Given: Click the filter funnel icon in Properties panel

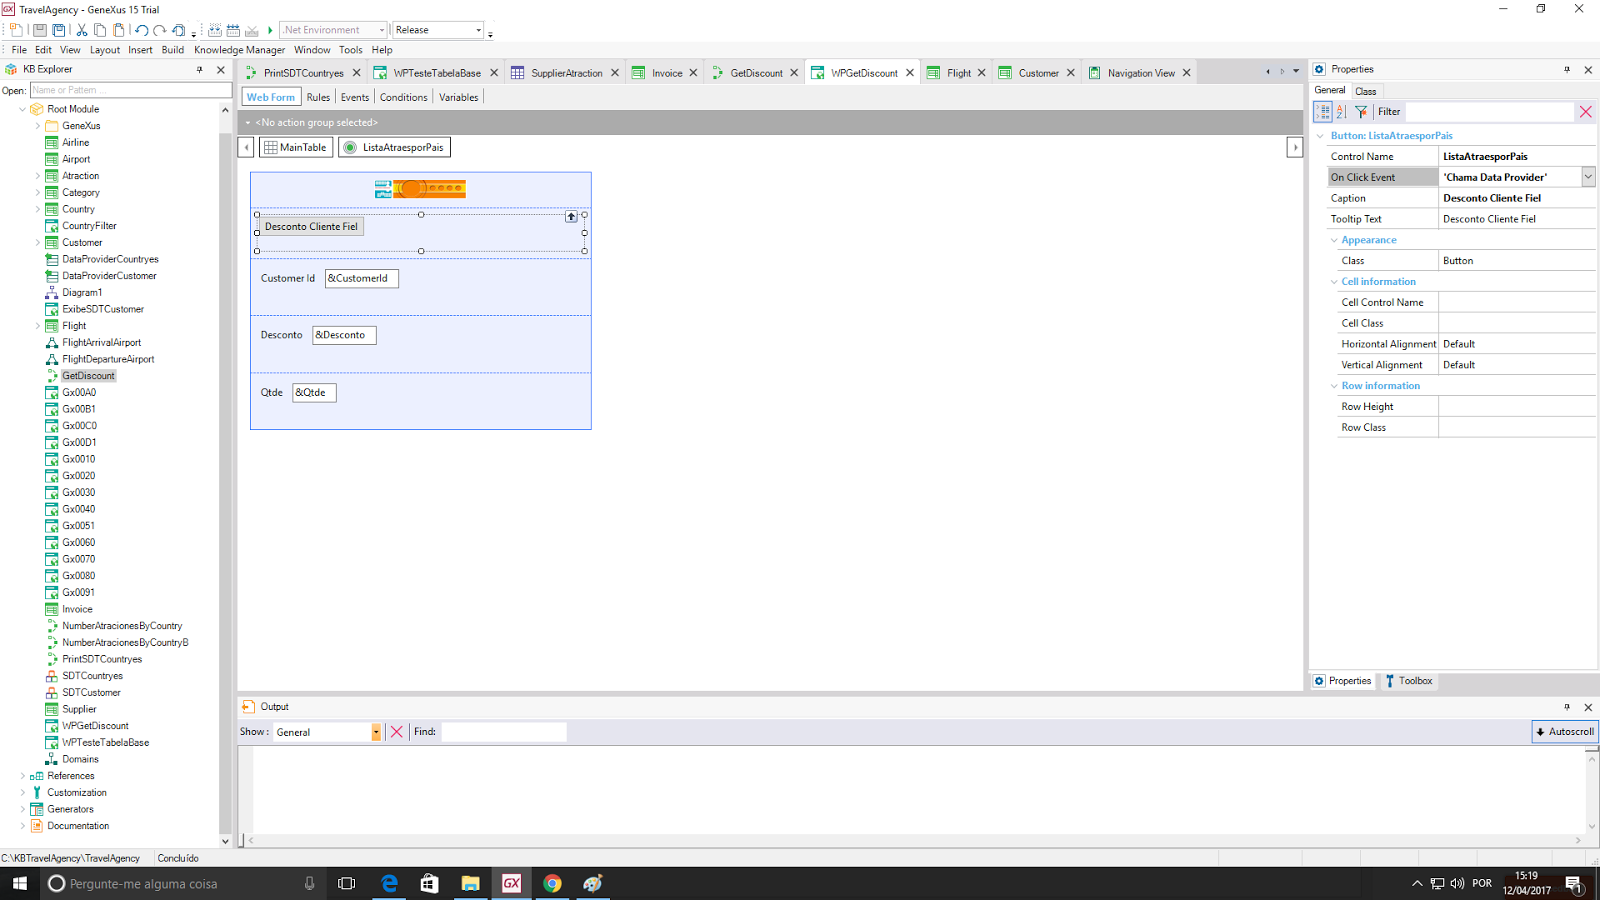Looking at the screenshot, I should pos(1361,111).
